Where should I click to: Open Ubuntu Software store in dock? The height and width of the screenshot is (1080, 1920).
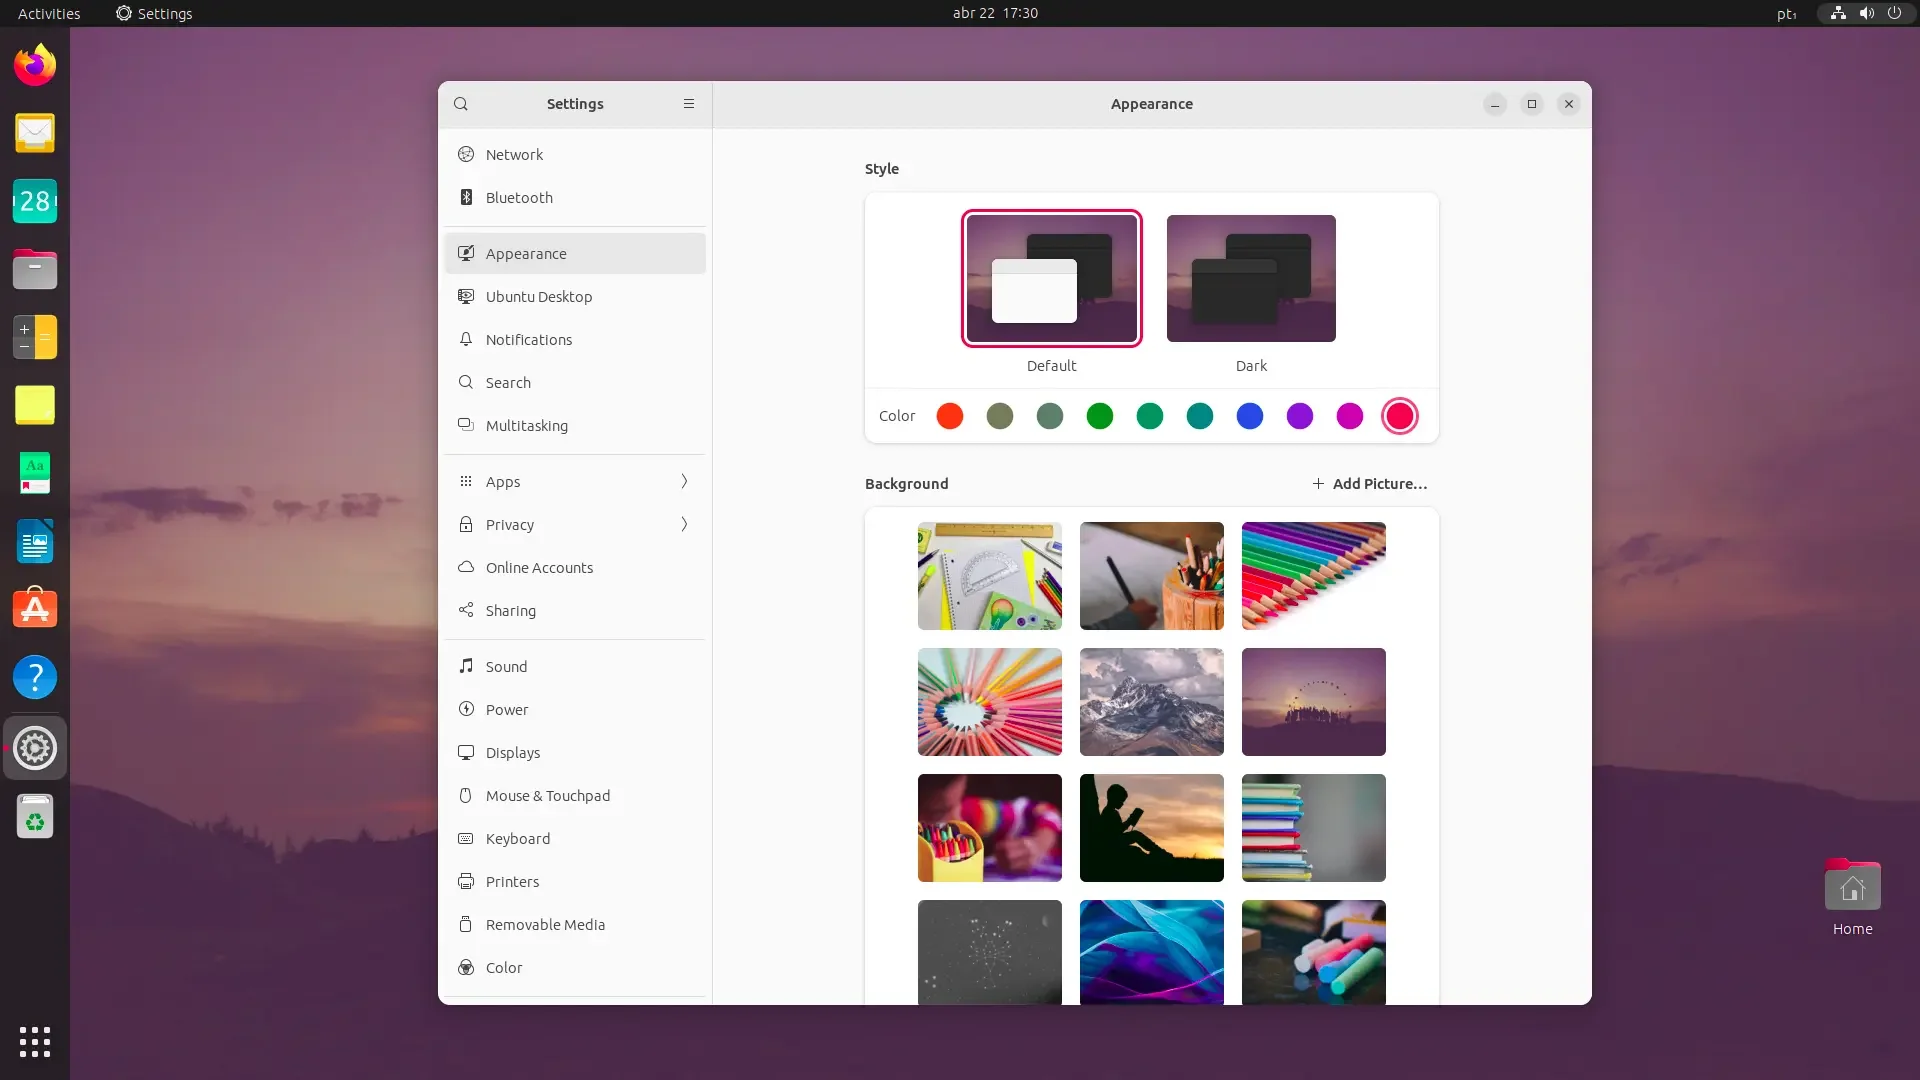35,609
